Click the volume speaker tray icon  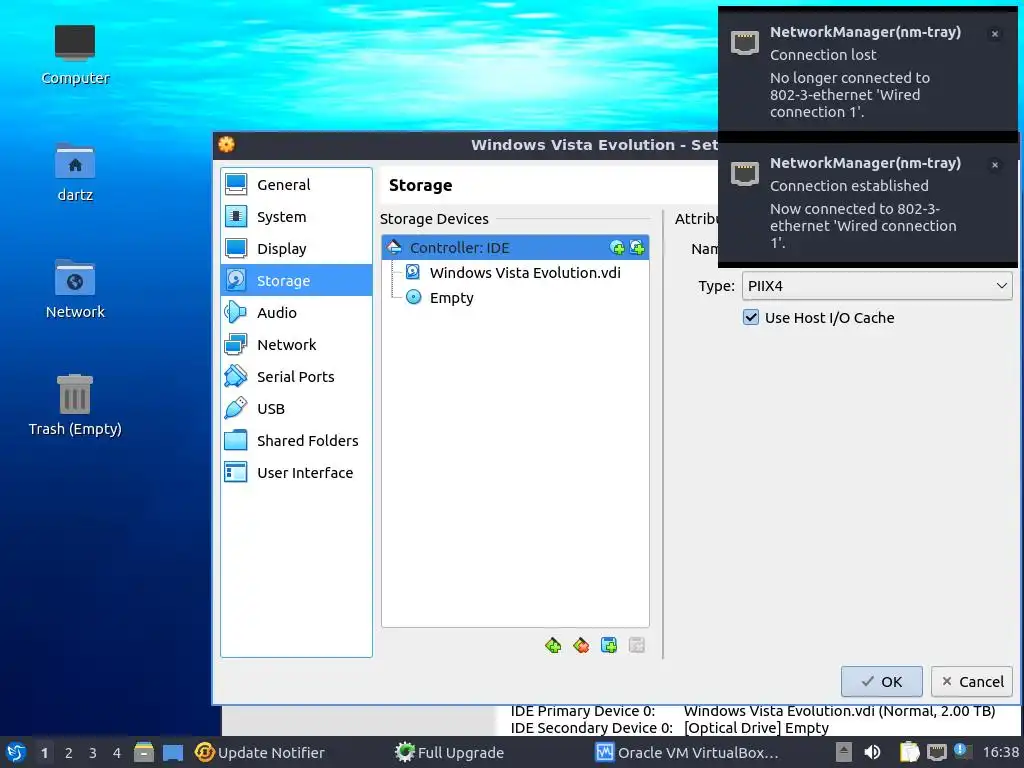click(x=872, y=752)
